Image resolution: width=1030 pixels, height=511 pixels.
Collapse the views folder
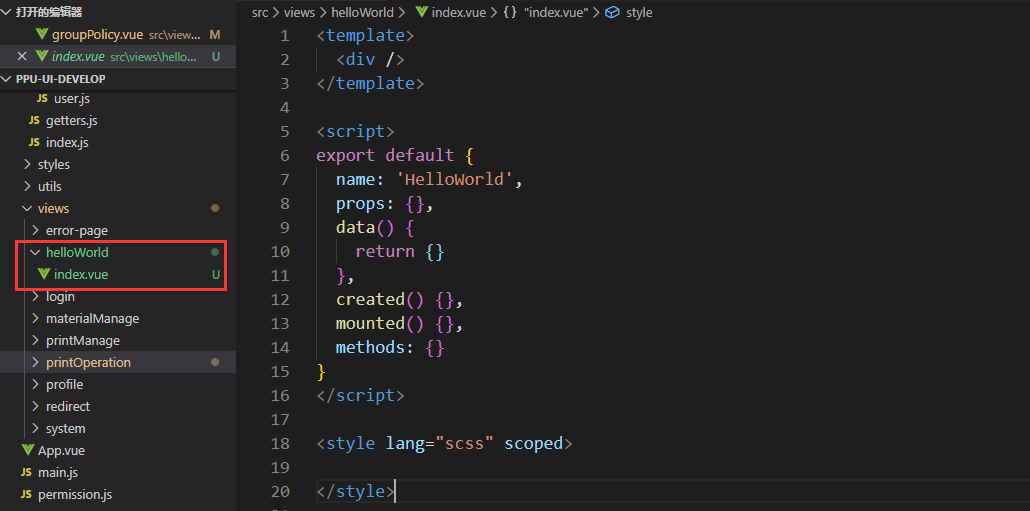(x=27, y=209)
